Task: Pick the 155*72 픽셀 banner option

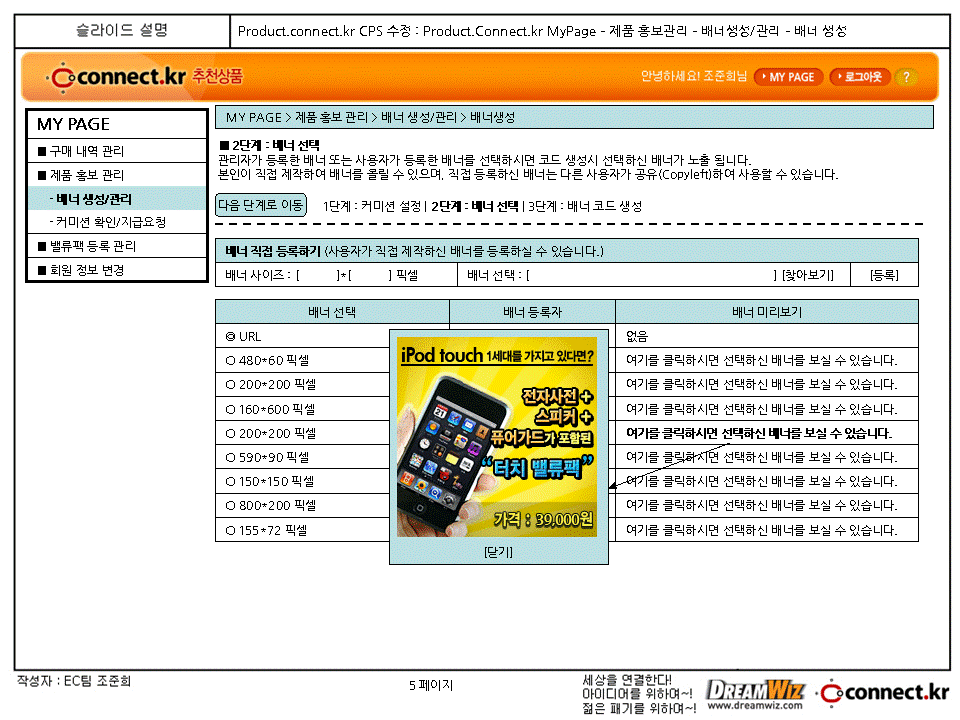Action: (230, 531)
